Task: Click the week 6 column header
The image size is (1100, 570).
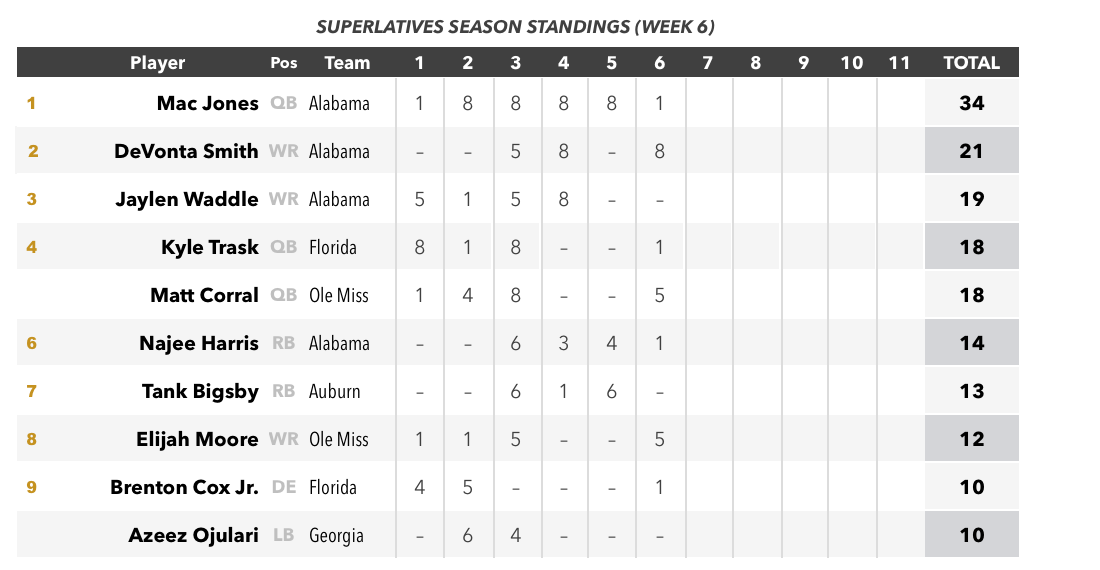Action: (659, 63)
